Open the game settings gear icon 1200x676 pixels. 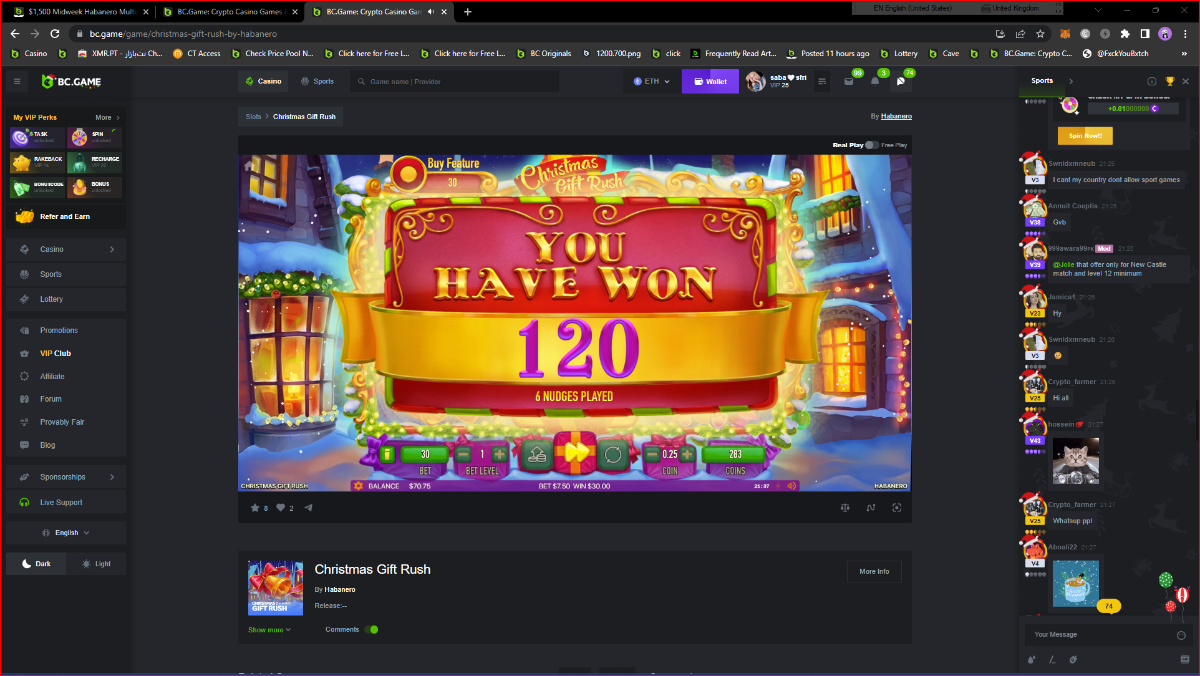pyautogui.click(x=358, y=486)
